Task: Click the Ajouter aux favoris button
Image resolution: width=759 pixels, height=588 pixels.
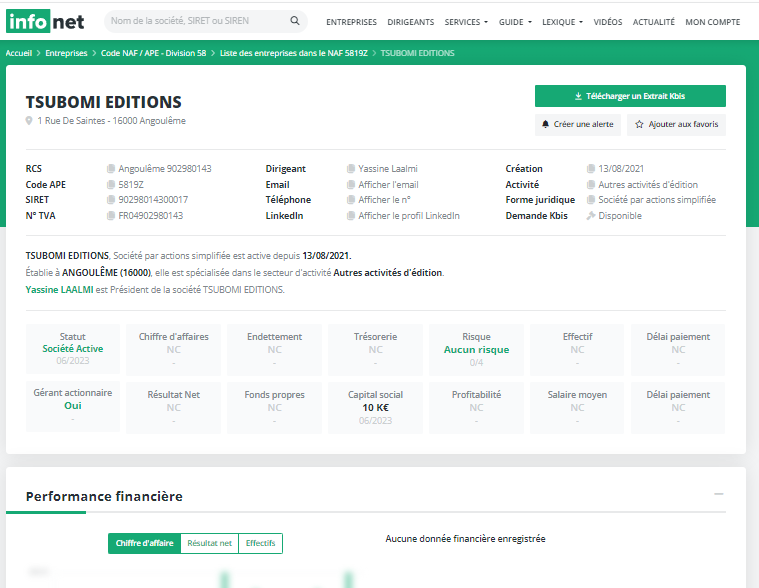Action: click(x=676, y=124)
